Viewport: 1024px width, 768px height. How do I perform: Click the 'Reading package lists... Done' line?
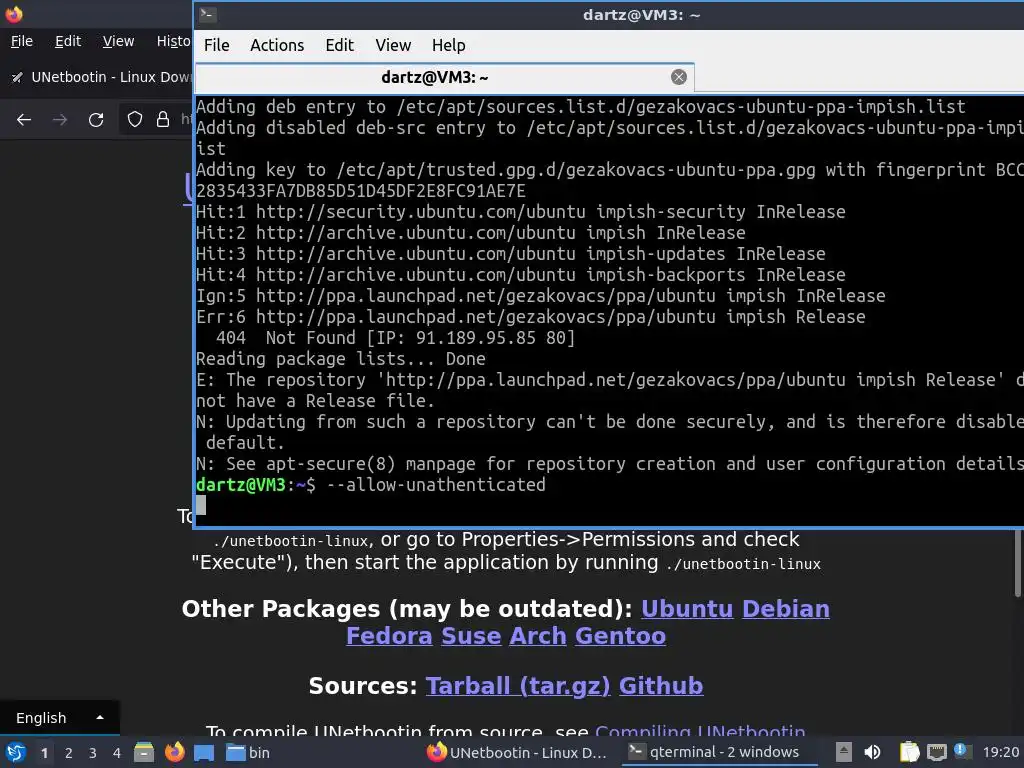(x=340, y=359)
